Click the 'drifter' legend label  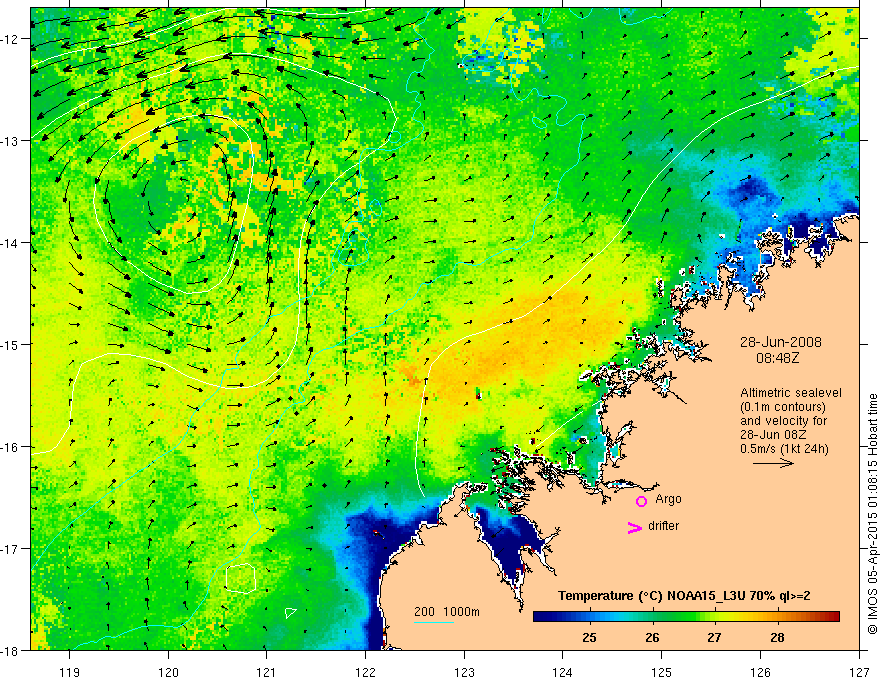[663, 526]
